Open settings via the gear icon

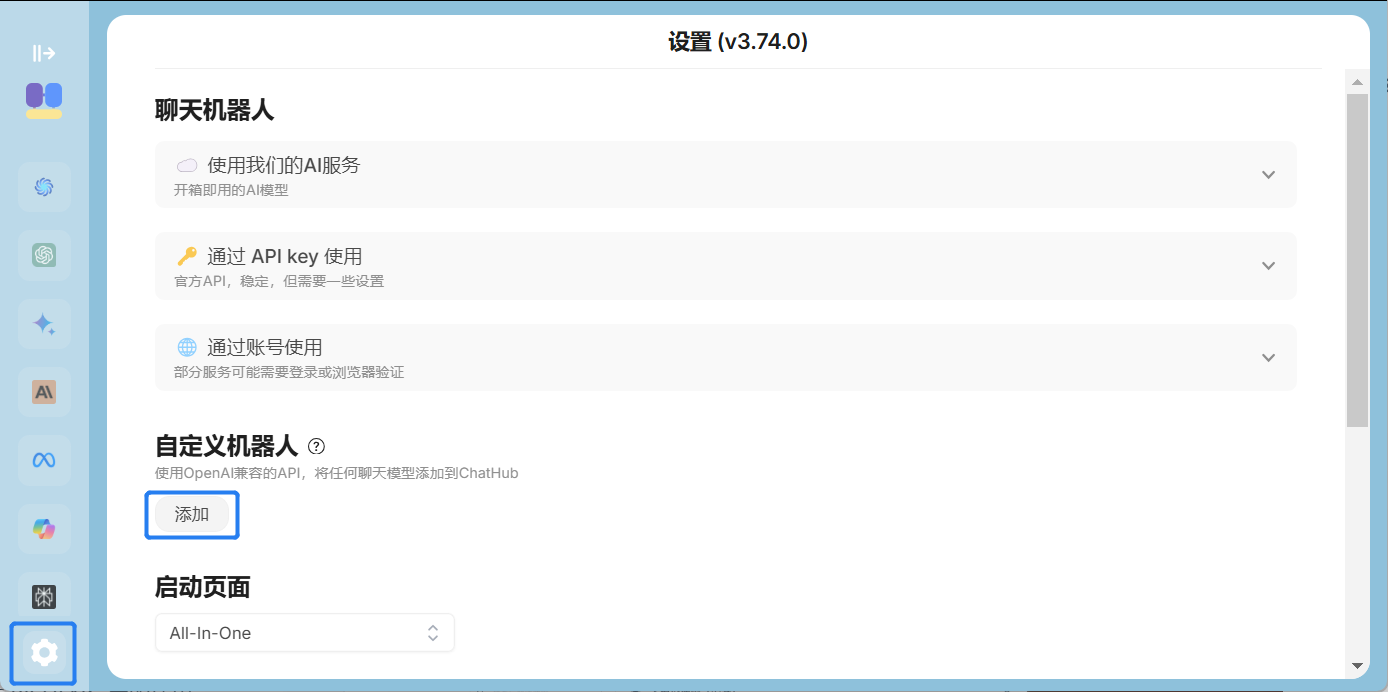click(43, 653)
